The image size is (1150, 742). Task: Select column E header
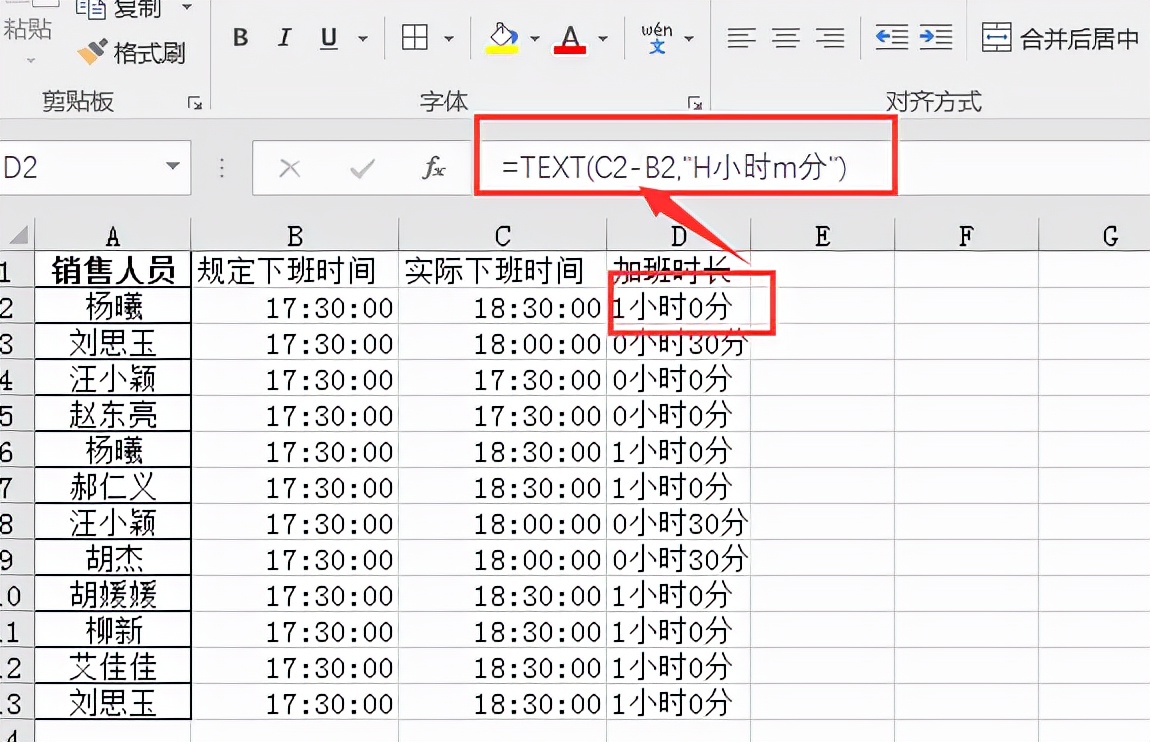[x=822, y=236]
